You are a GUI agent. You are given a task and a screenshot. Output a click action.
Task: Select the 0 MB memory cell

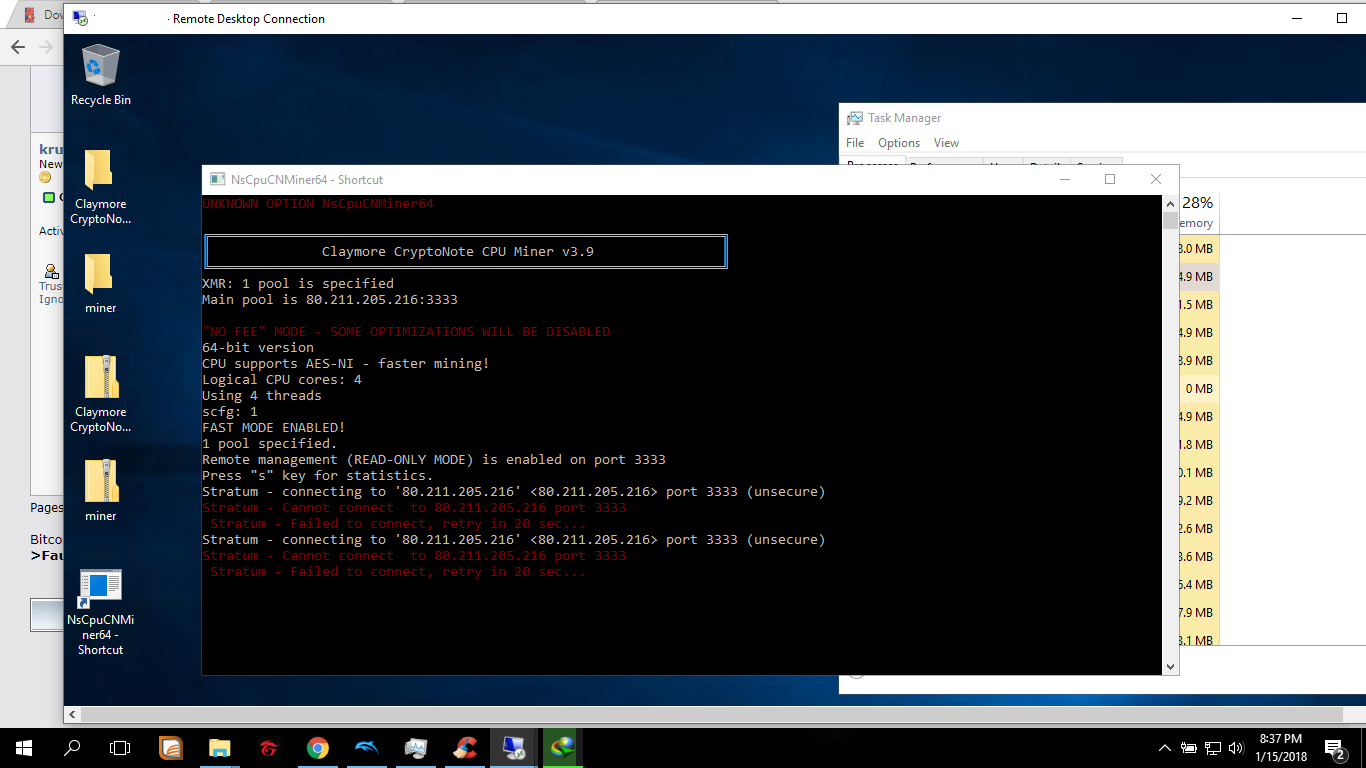point(1199,389)
